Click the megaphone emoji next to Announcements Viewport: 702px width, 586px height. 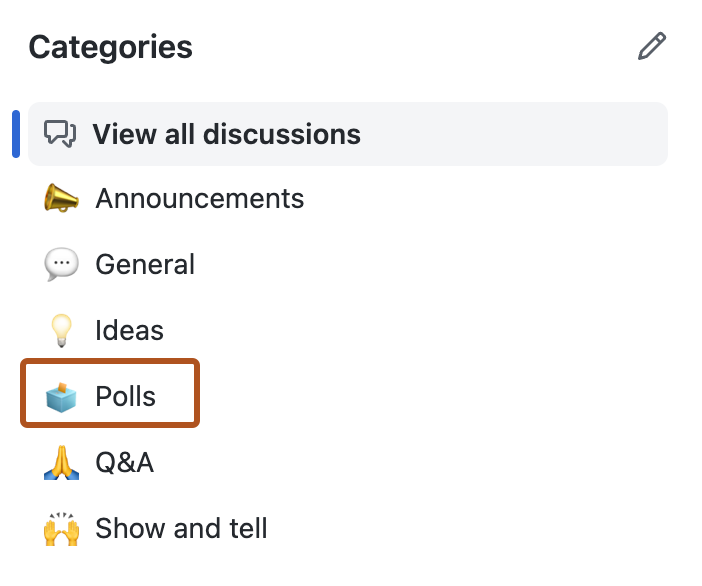(61, 198)
